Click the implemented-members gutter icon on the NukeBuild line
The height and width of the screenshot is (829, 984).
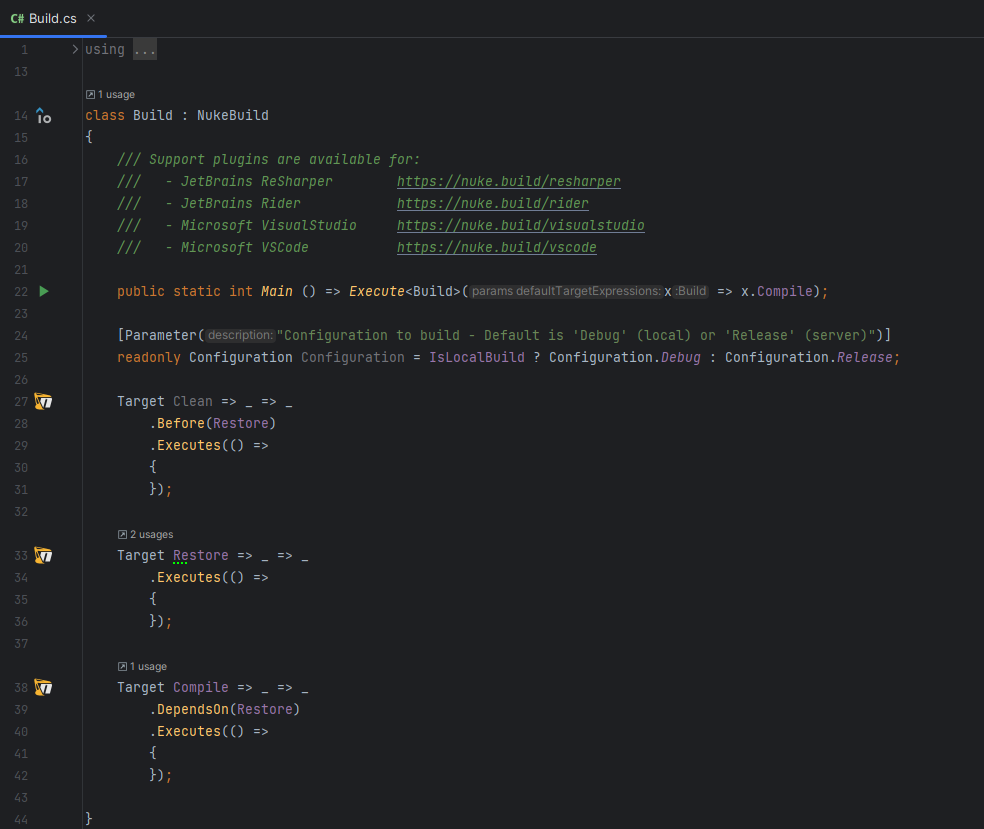pyautogui.click(x=43, y=115)
